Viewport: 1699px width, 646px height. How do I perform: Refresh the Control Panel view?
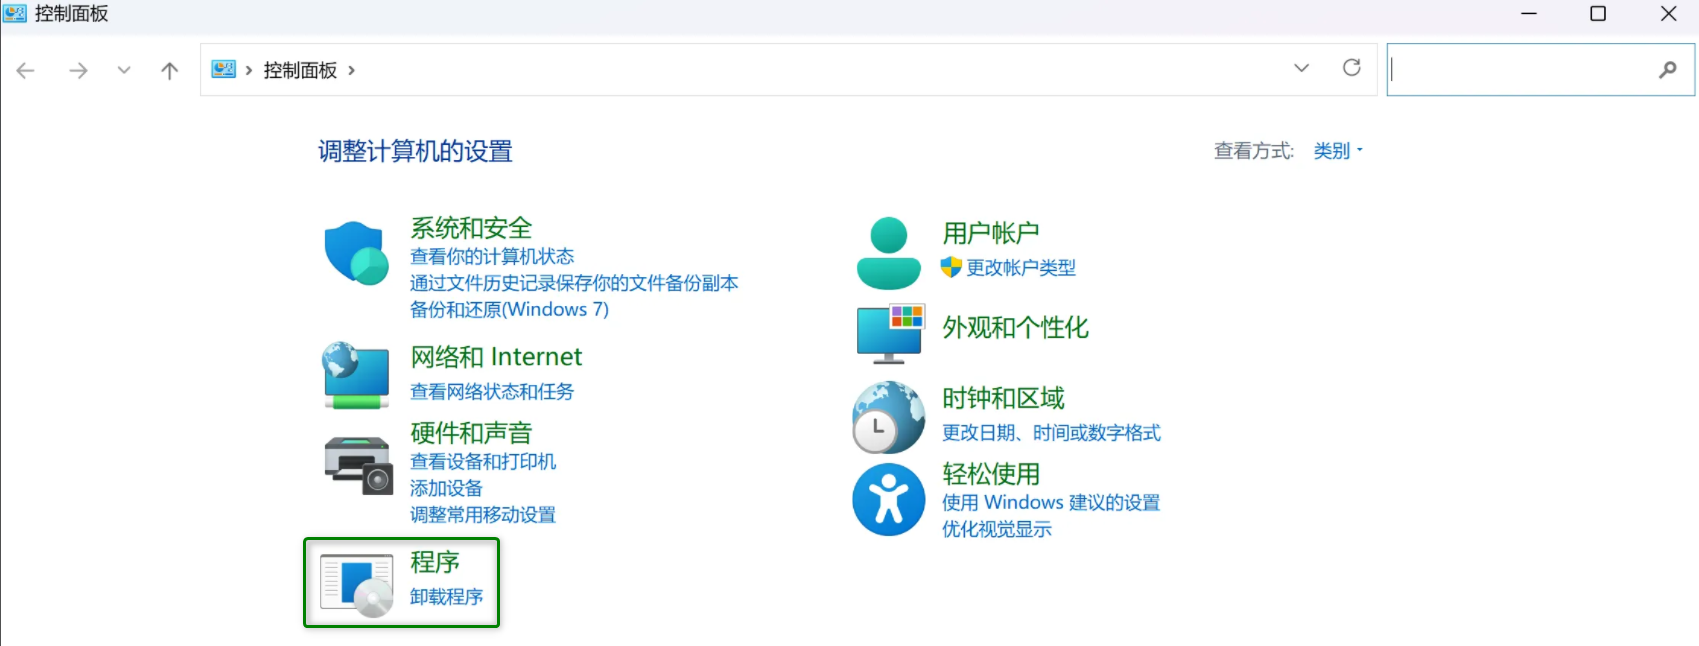click(1351, 68)
